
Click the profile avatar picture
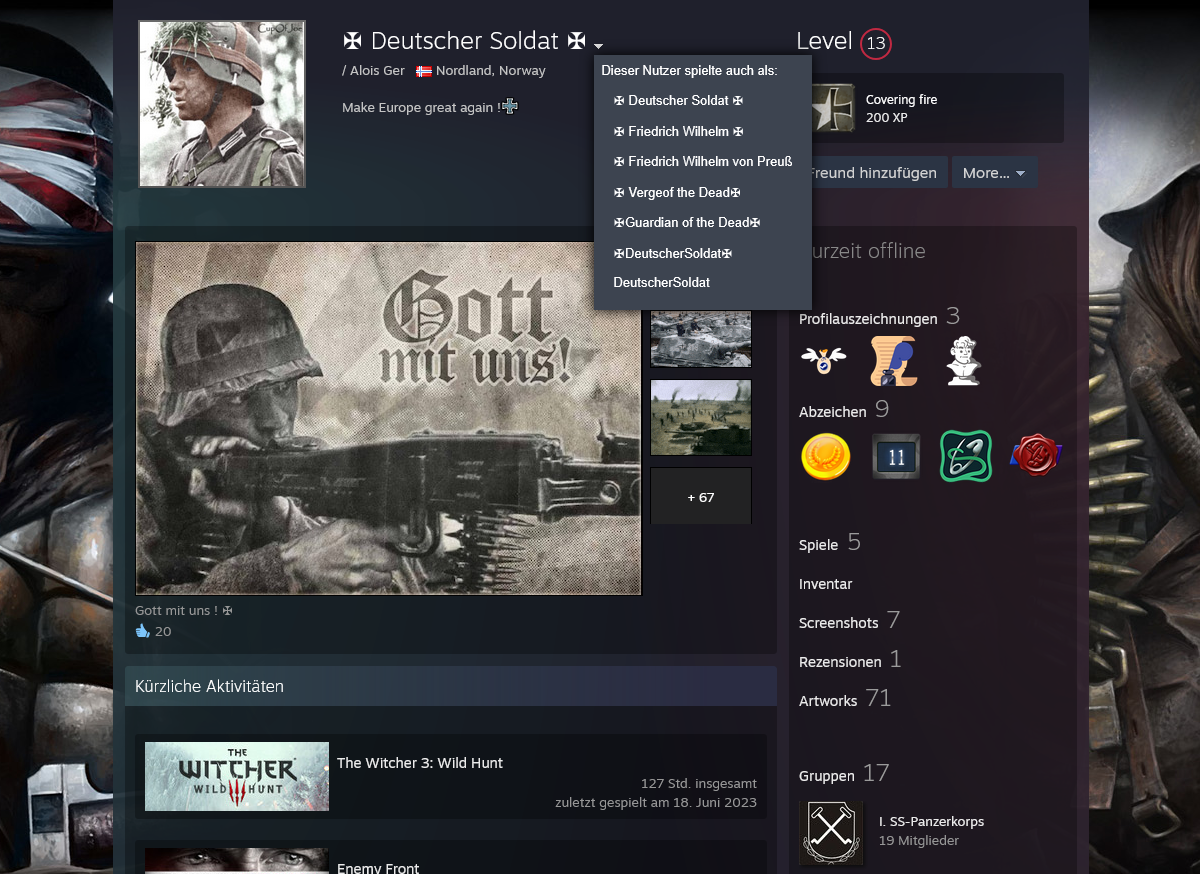pos(222,104)
